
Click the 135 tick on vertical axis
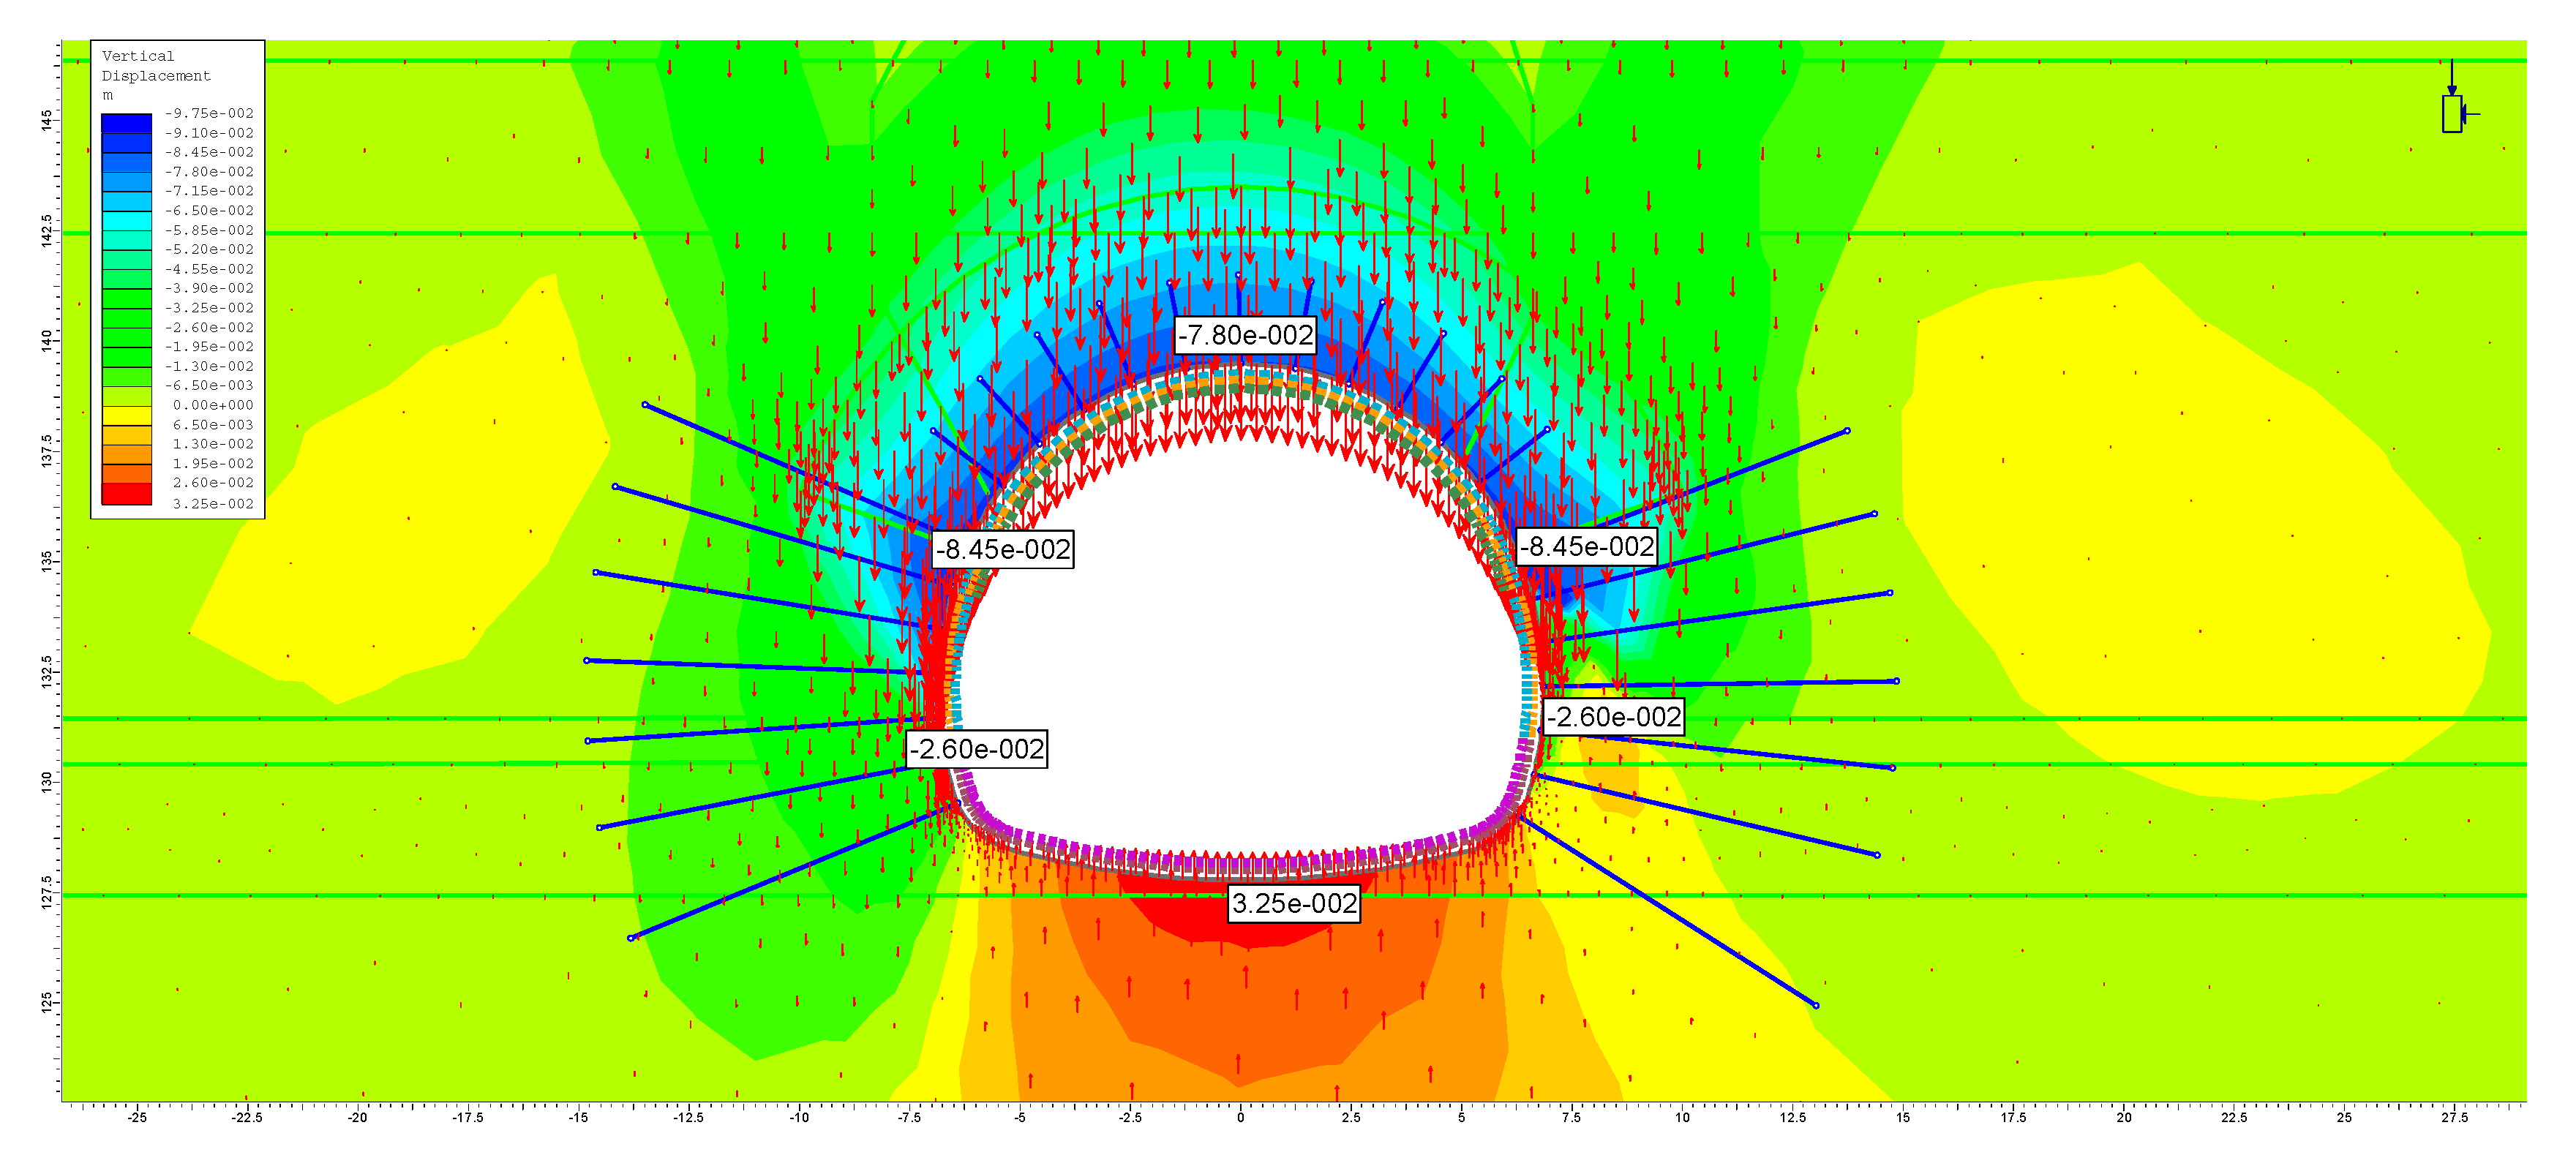pos(47,561)
